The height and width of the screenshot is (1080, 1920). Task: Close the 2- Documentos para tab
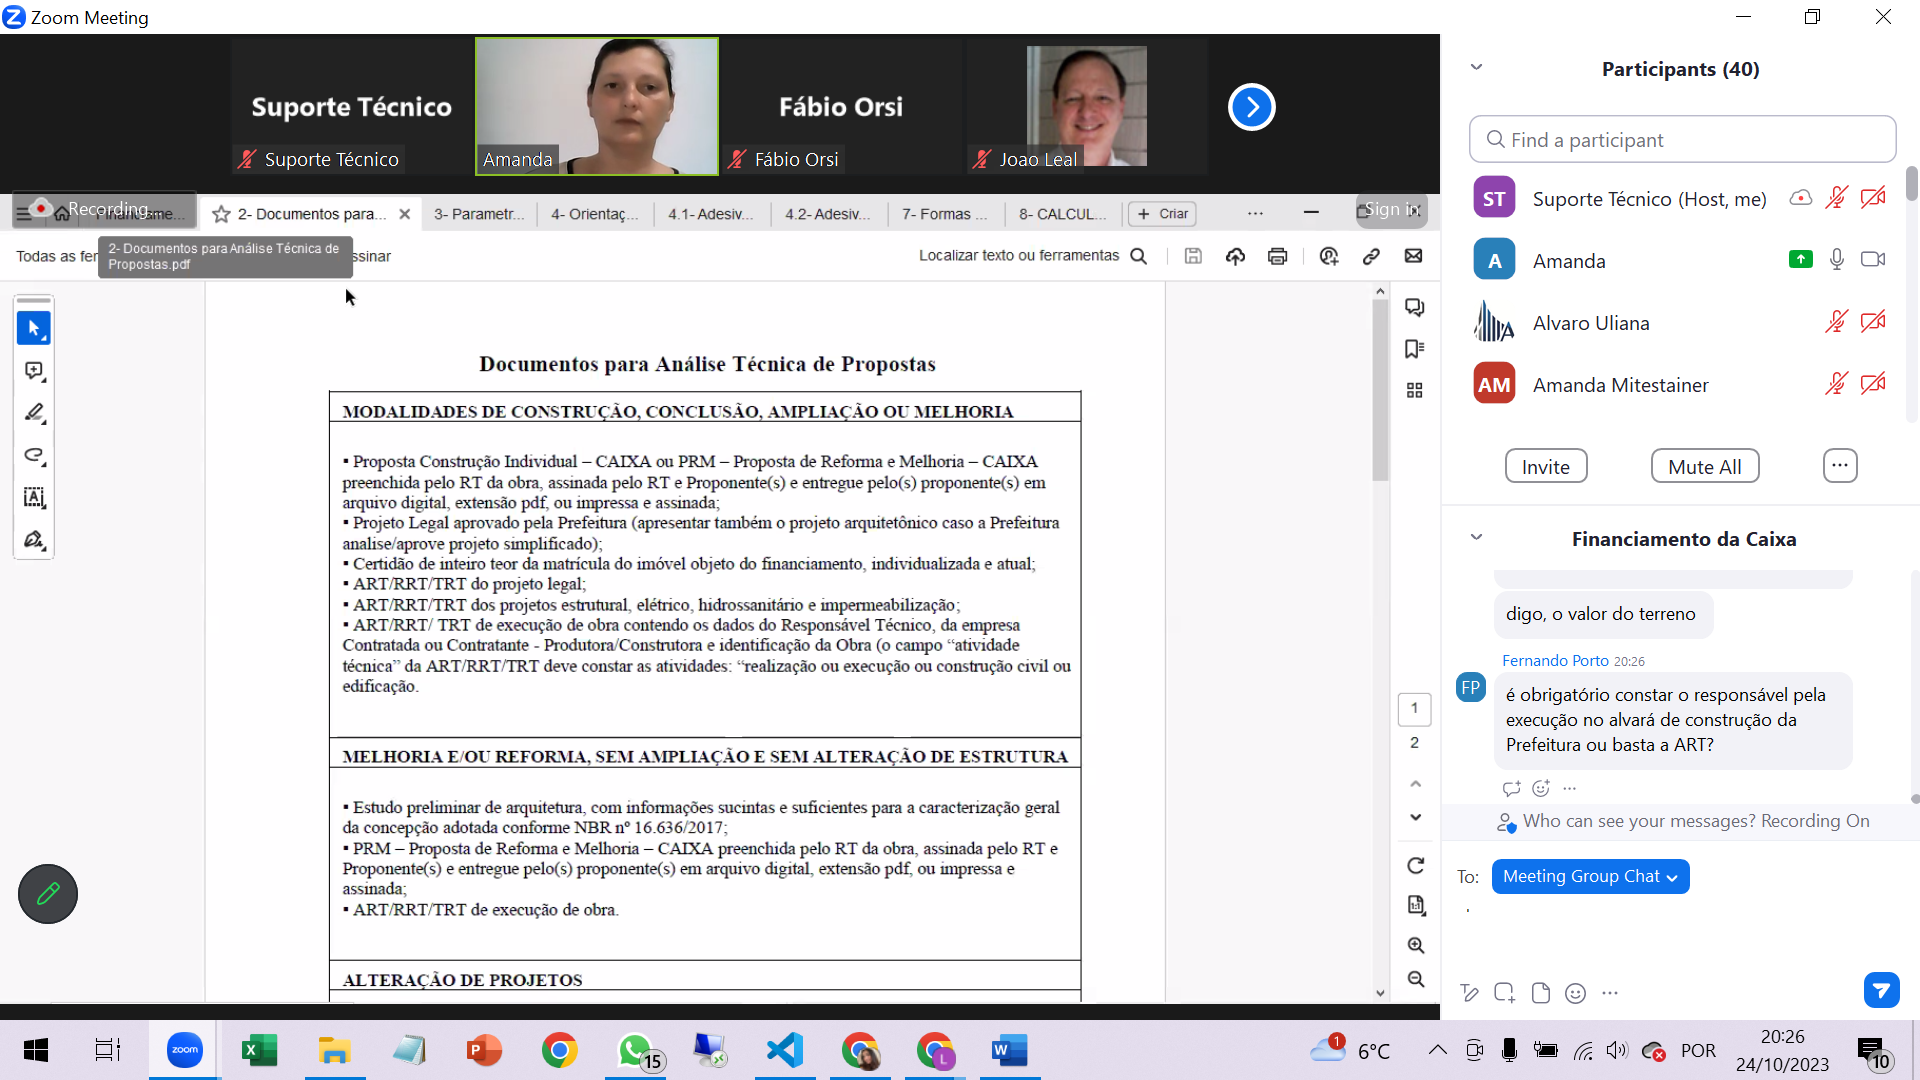click(404, 214)
